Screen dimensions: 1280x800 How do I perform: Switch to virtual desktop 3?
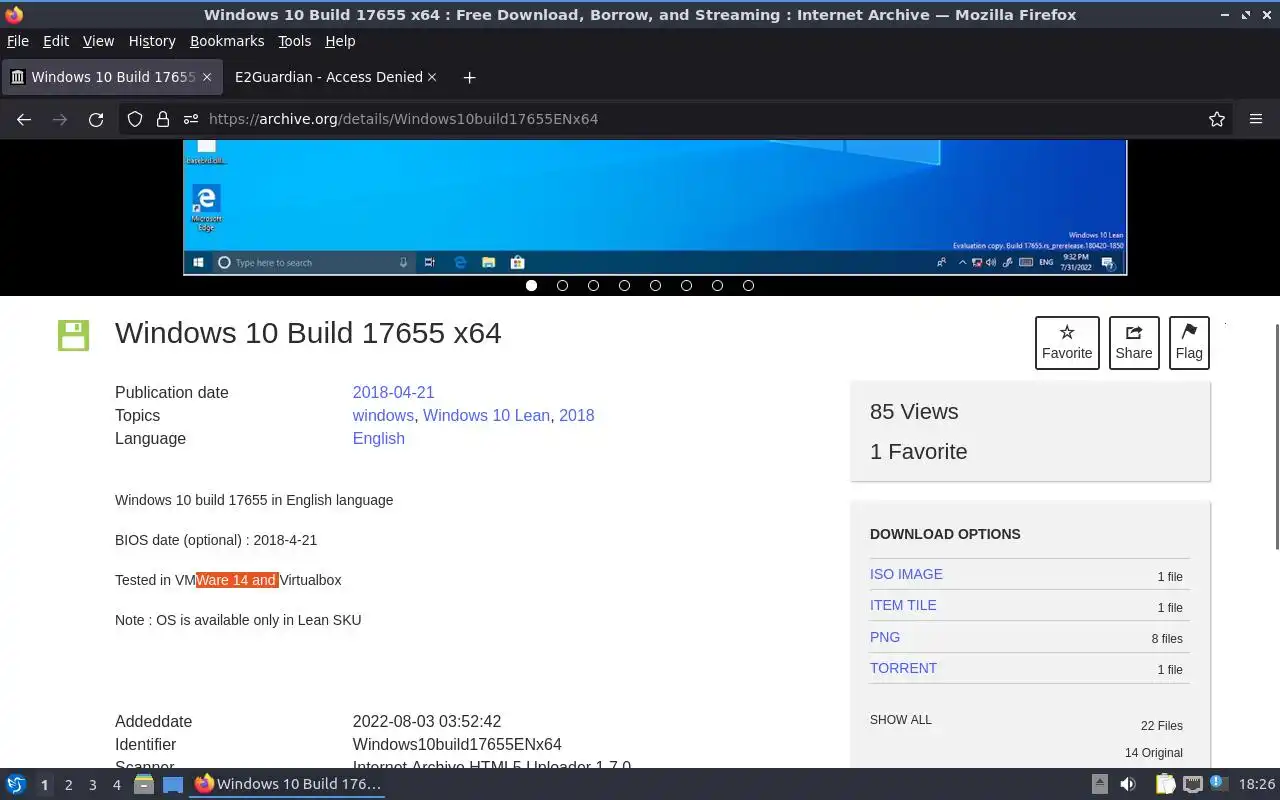92,785
